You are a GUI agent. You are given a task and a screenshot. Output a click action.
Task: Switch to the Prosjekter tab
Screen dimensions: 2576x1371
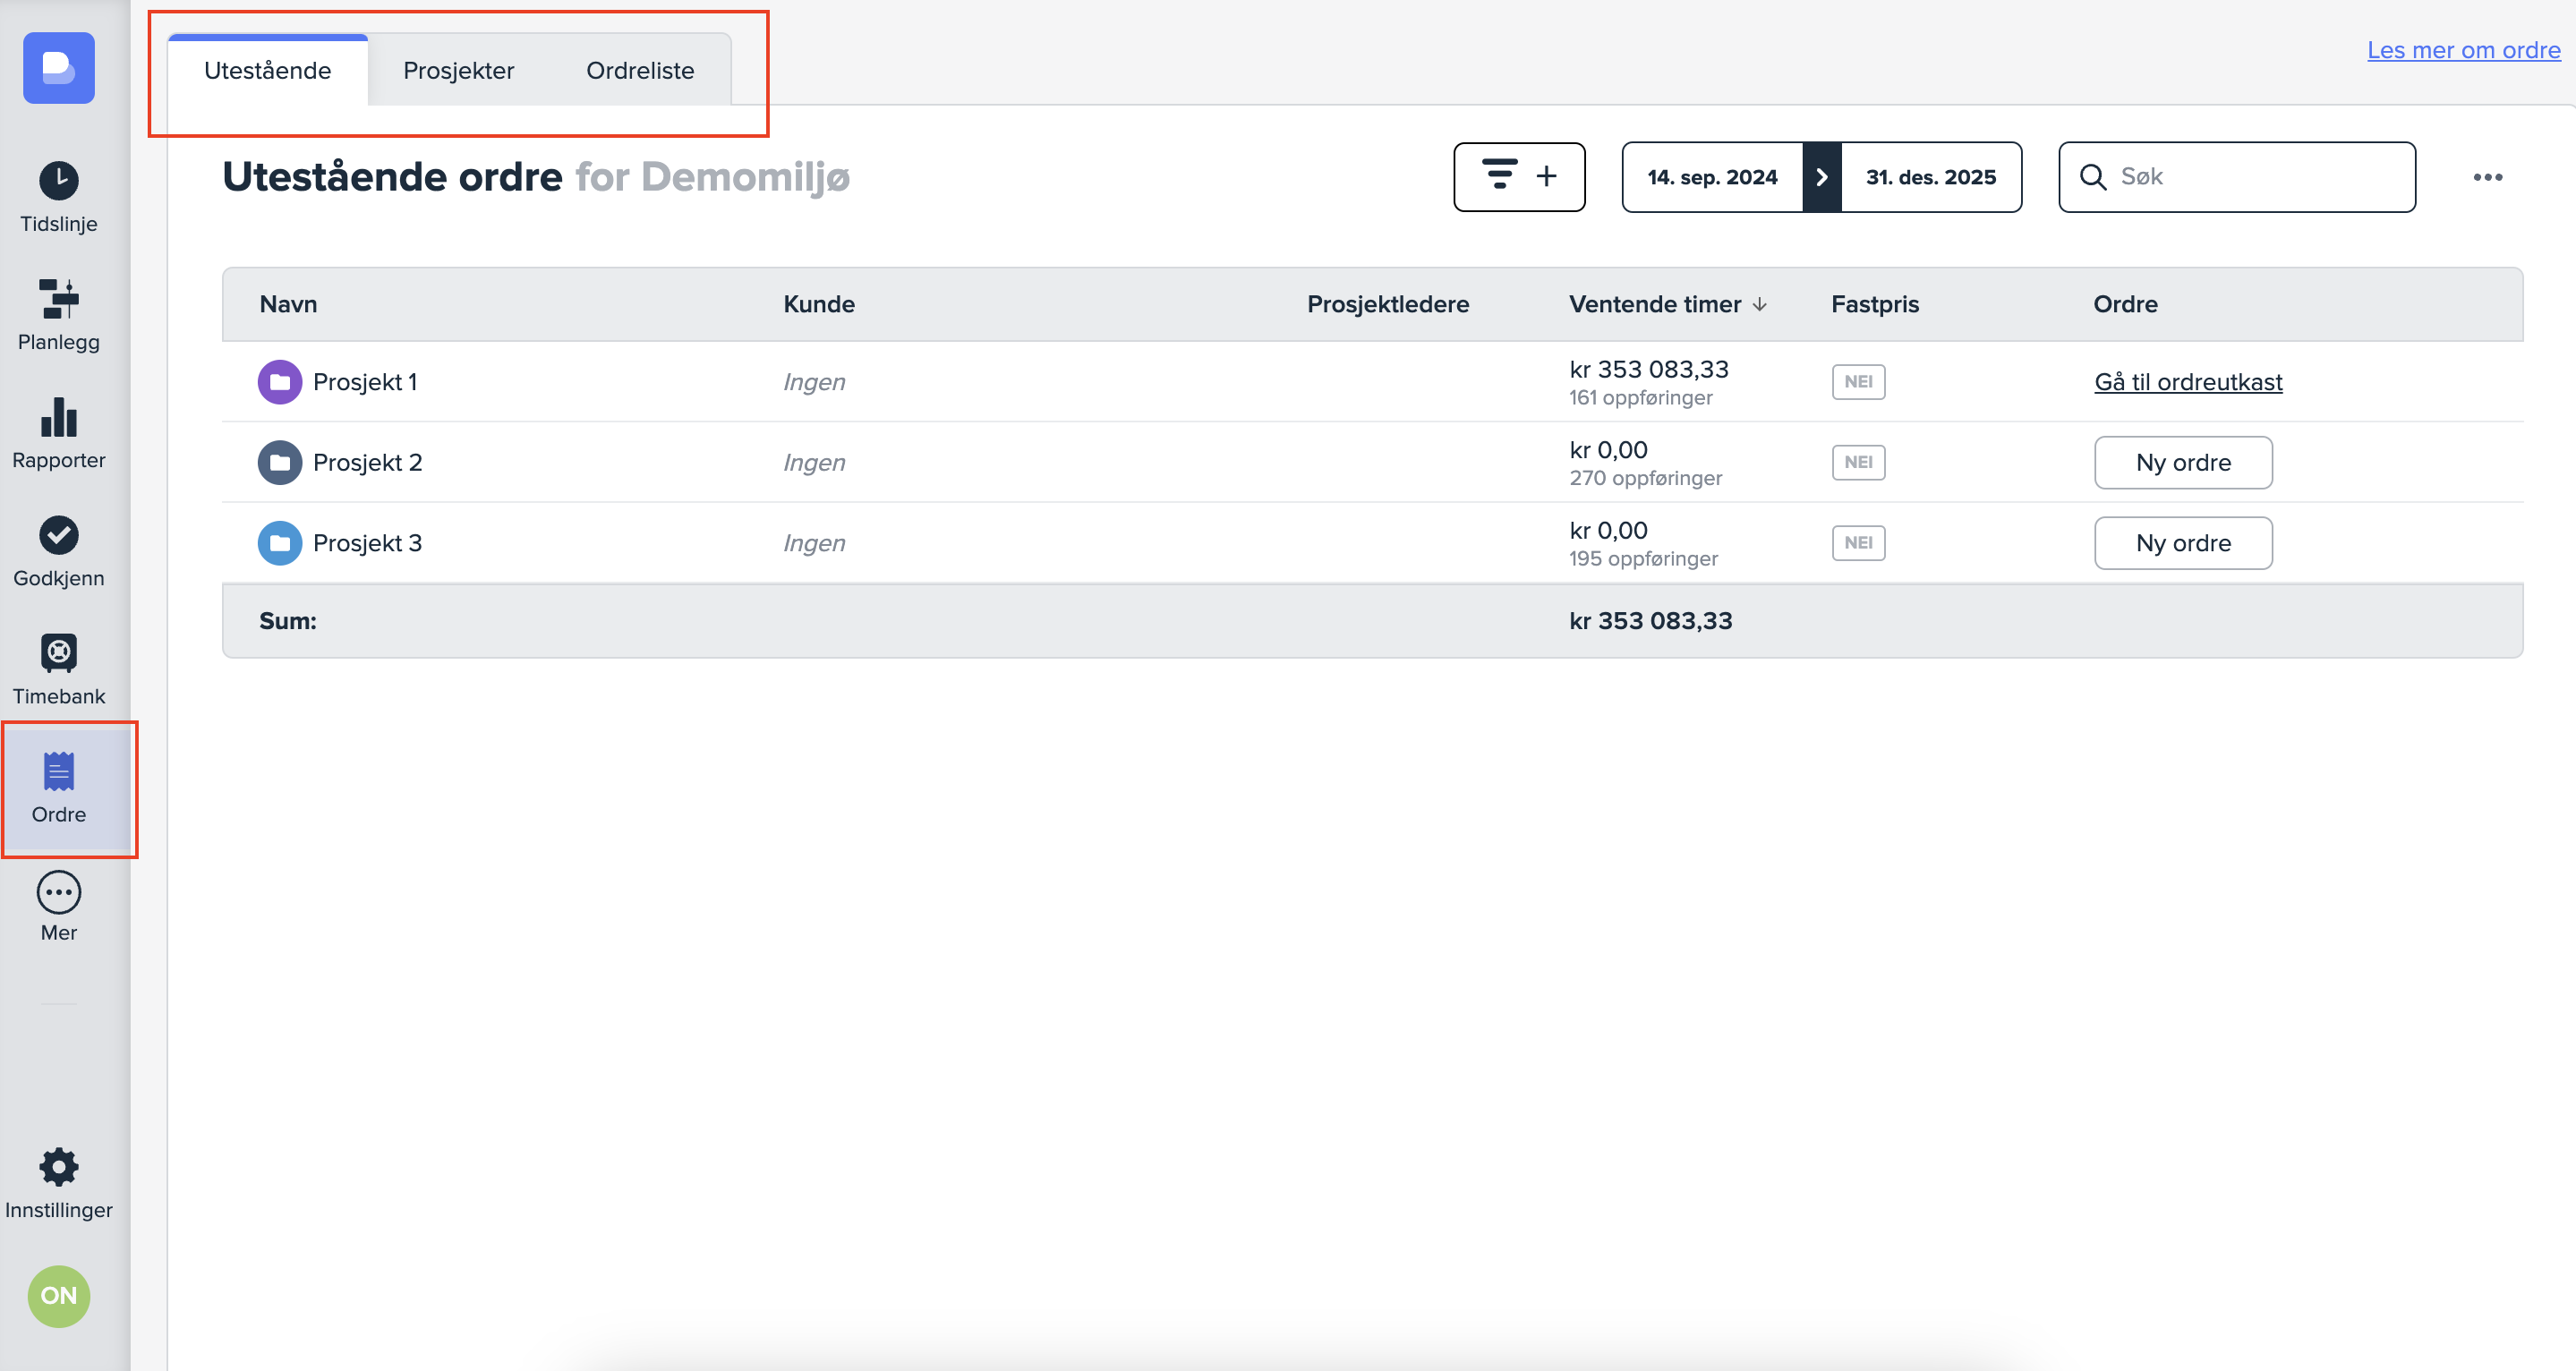pos(458,70)
